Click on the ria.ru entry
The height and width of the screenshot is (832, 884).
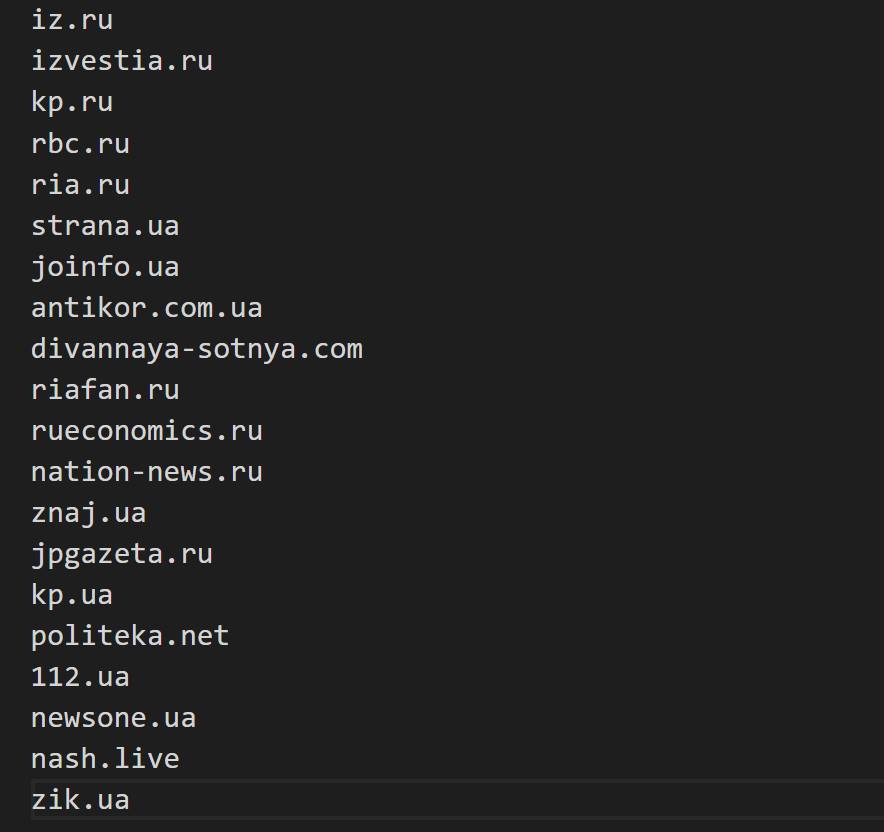coord(80,185)
